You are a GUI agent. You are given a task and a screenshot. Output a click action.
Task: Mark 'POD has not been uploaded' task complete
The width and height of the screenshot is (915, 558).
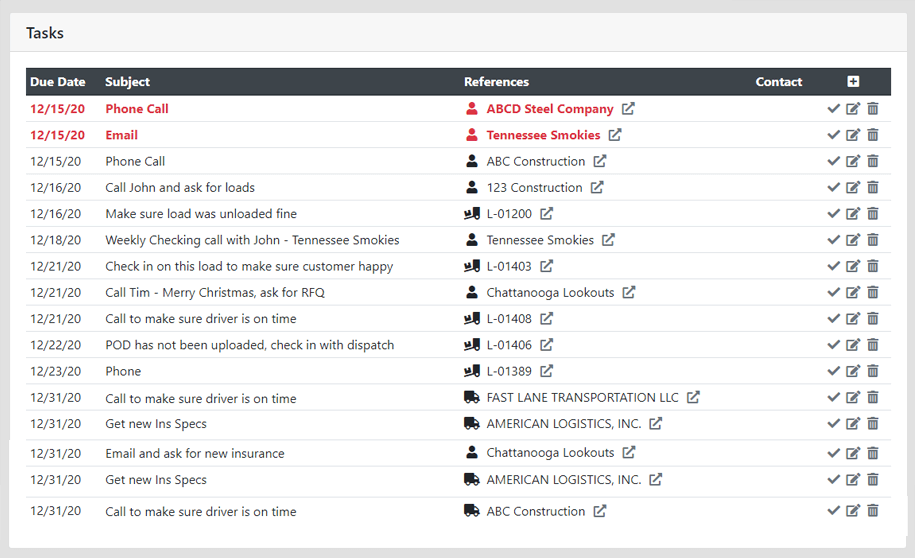click(833, 345)
